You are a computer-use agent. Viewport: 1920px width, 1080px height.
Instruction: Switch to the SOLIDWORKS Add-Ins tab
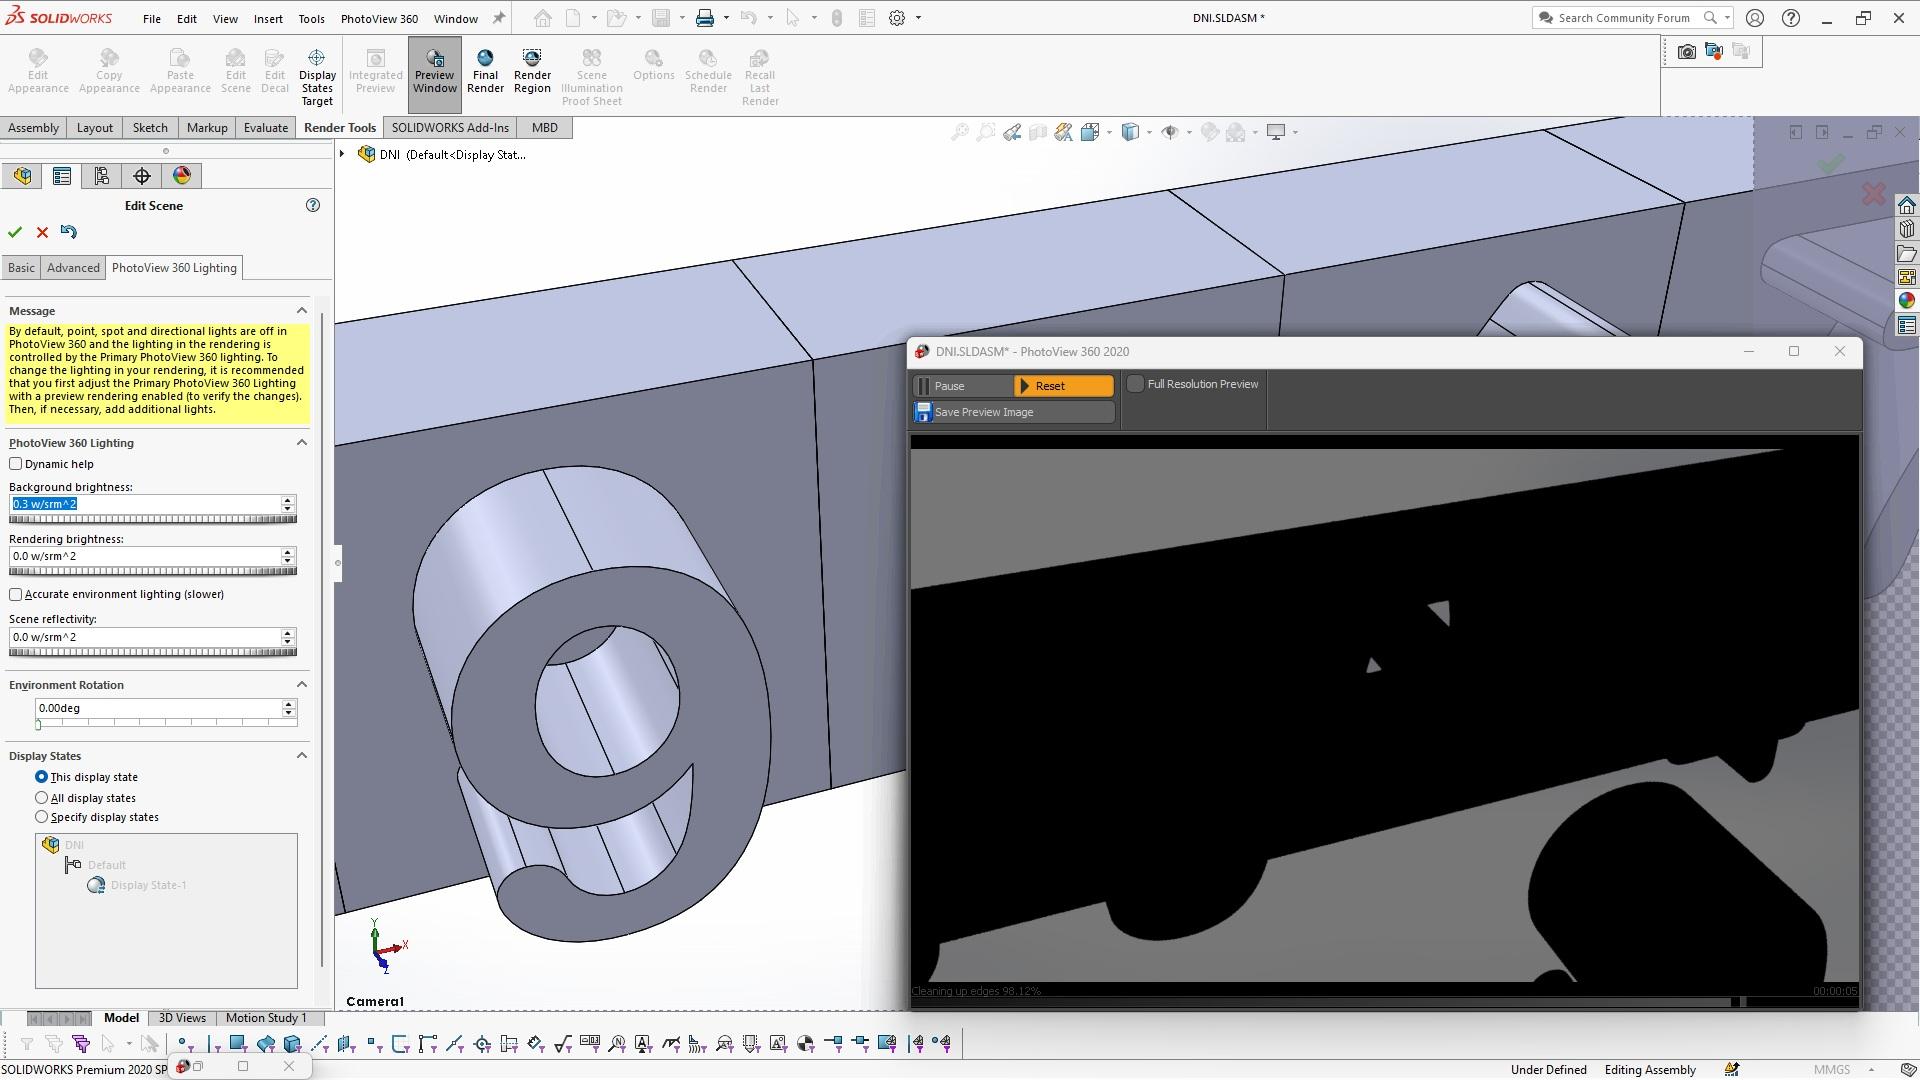coord(450,128)
